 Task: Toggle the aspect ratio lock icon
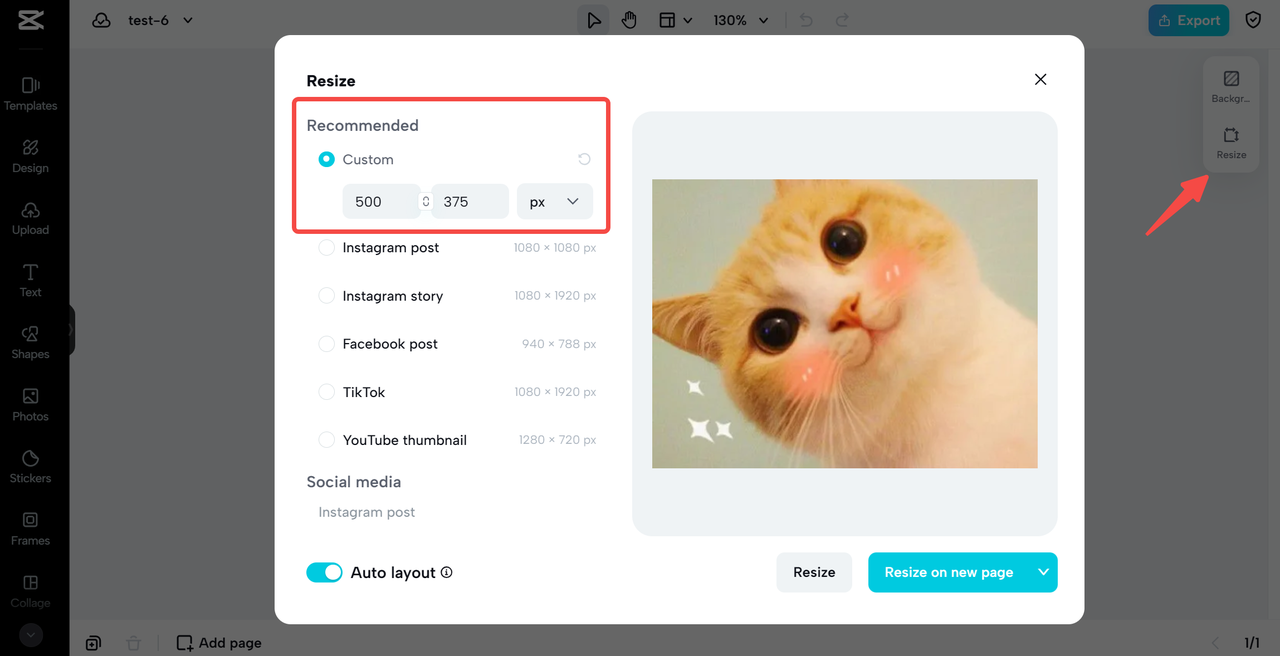(426, 201)
